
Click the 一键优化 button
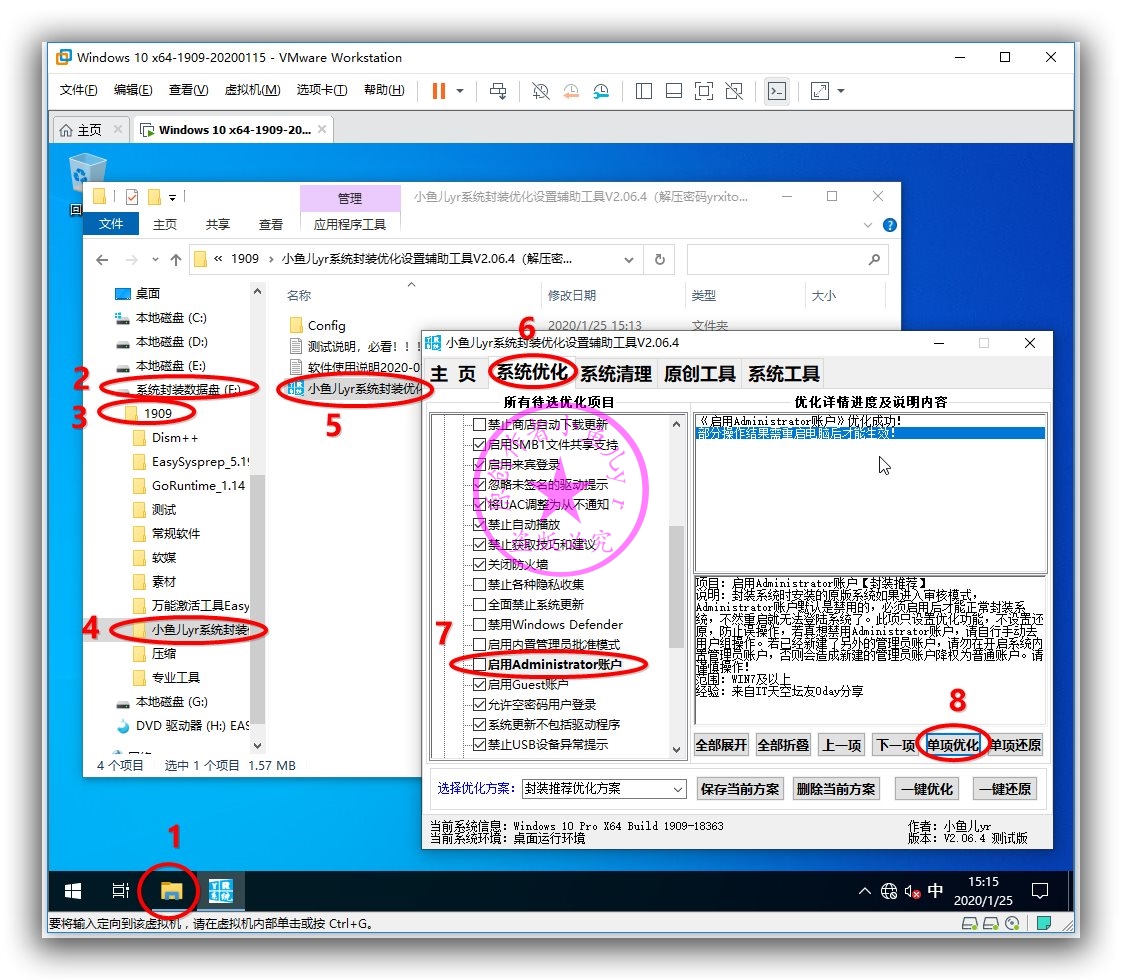point(927,790)
